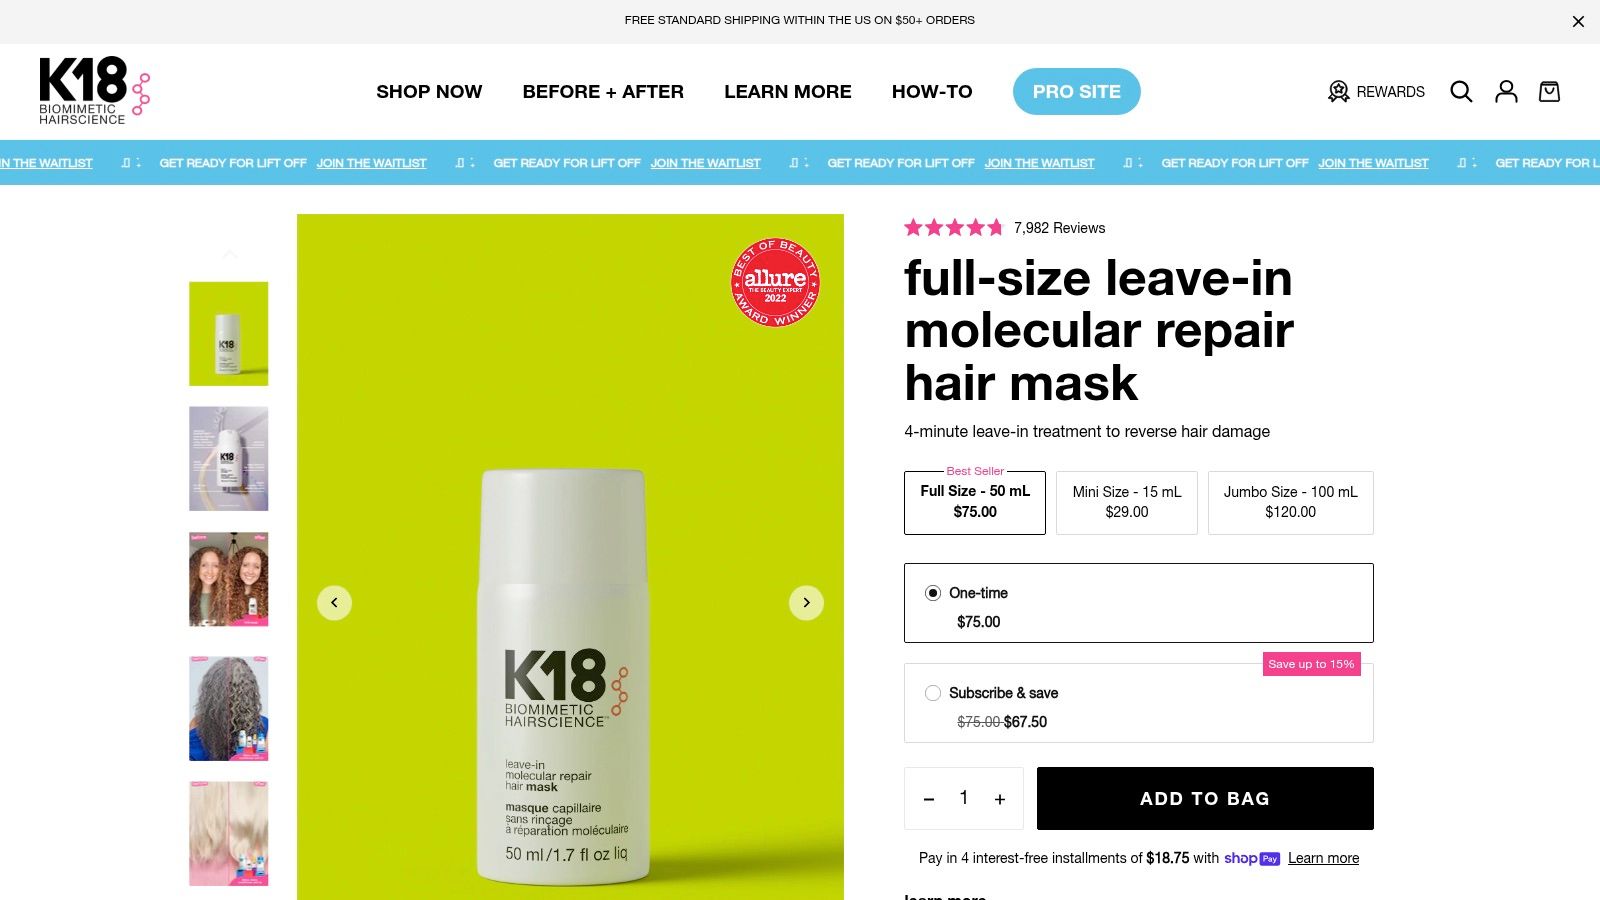Open the search magnifier icon
Viewport: 1600px width, 900px height.
tap(1461, 92)
